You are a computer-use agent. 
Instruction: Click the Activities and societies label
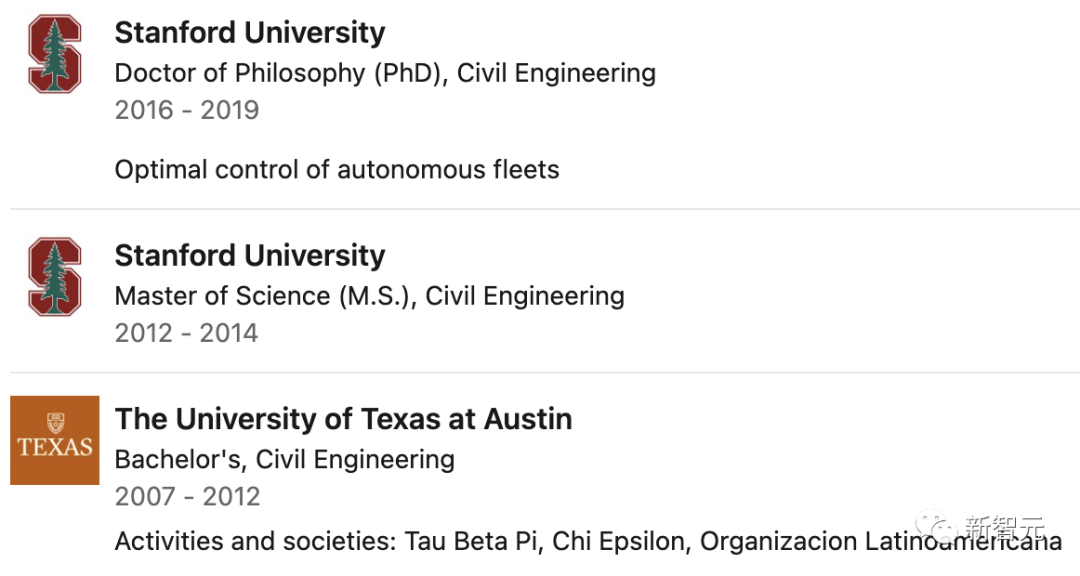[x=255, y=542]
